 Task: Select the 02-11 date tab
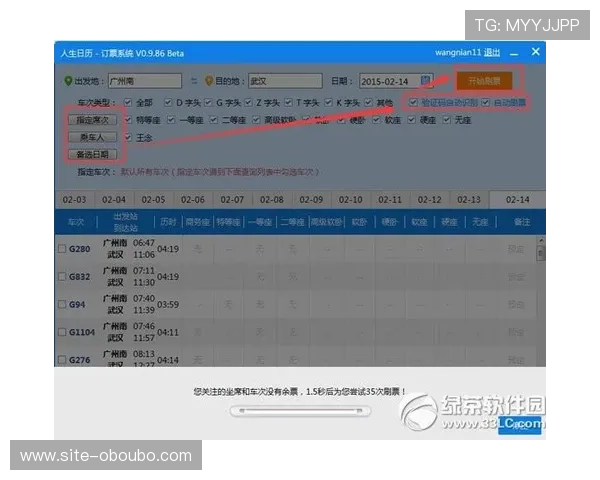(x=390, y=199)
